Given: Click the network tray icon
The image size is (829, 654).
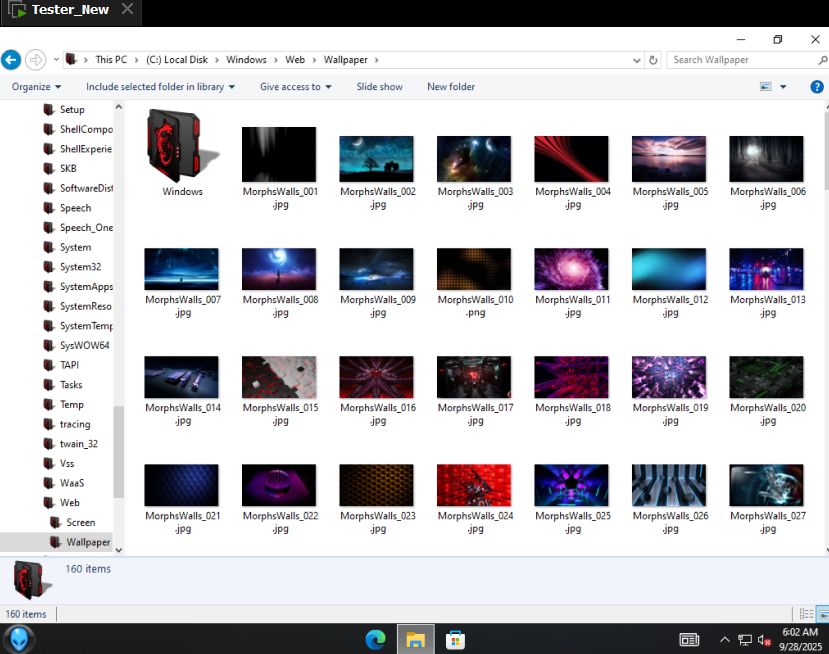Looking at the screenshot, I should click(744, 640).
